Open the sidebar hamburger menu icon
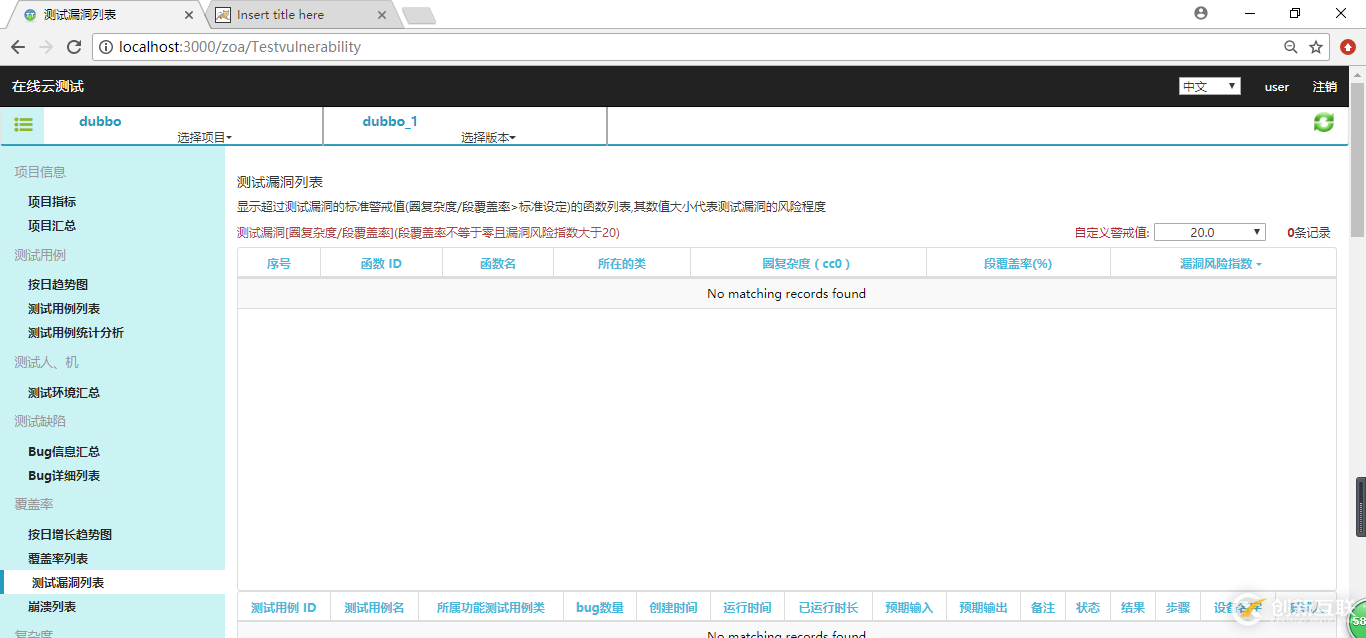The width and height of the screenshot is (1366, 638). (x=23, y=124)
